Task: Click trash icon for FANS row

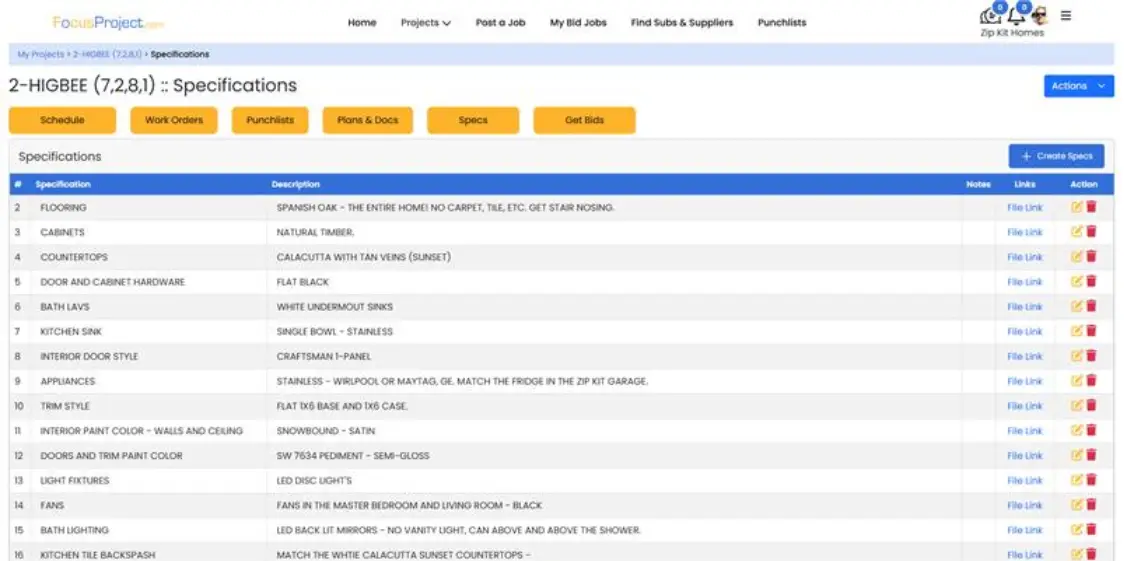Action: pyautogui.click(x=1091, y=505)
